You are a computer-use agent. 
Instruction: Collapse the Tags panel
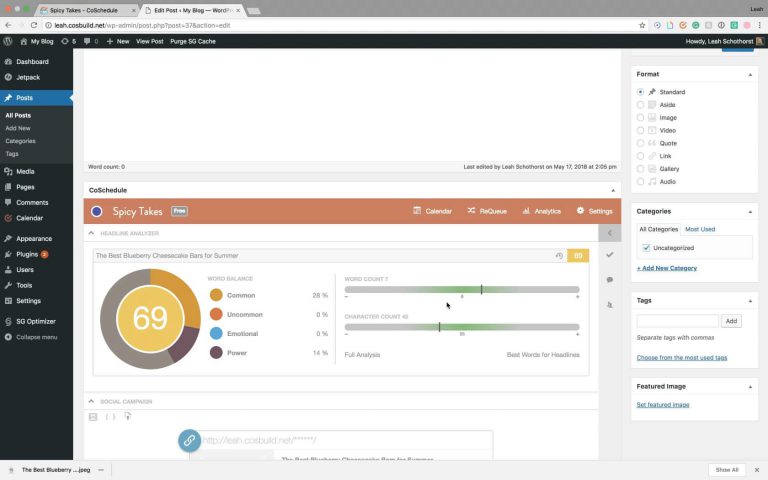[750, 301]
